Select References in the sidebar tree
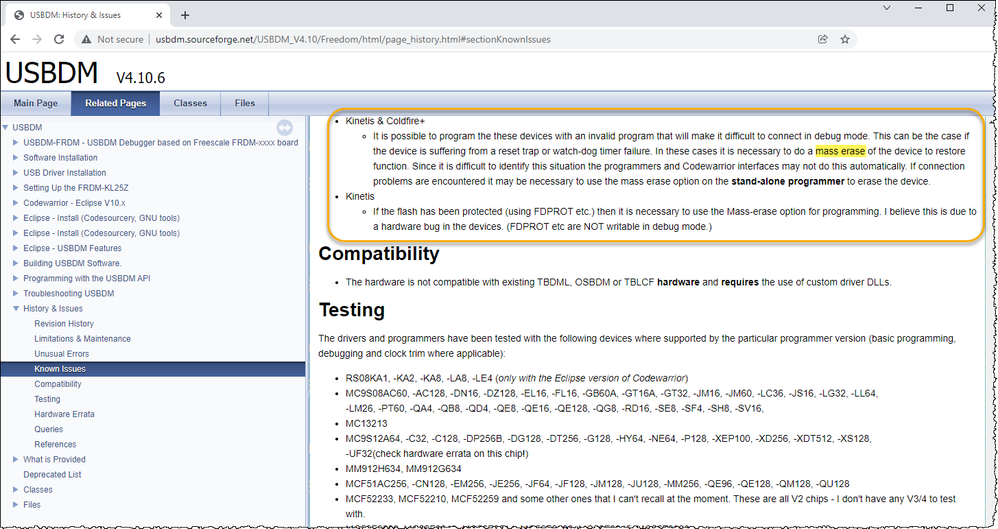 tap(55, 444)
